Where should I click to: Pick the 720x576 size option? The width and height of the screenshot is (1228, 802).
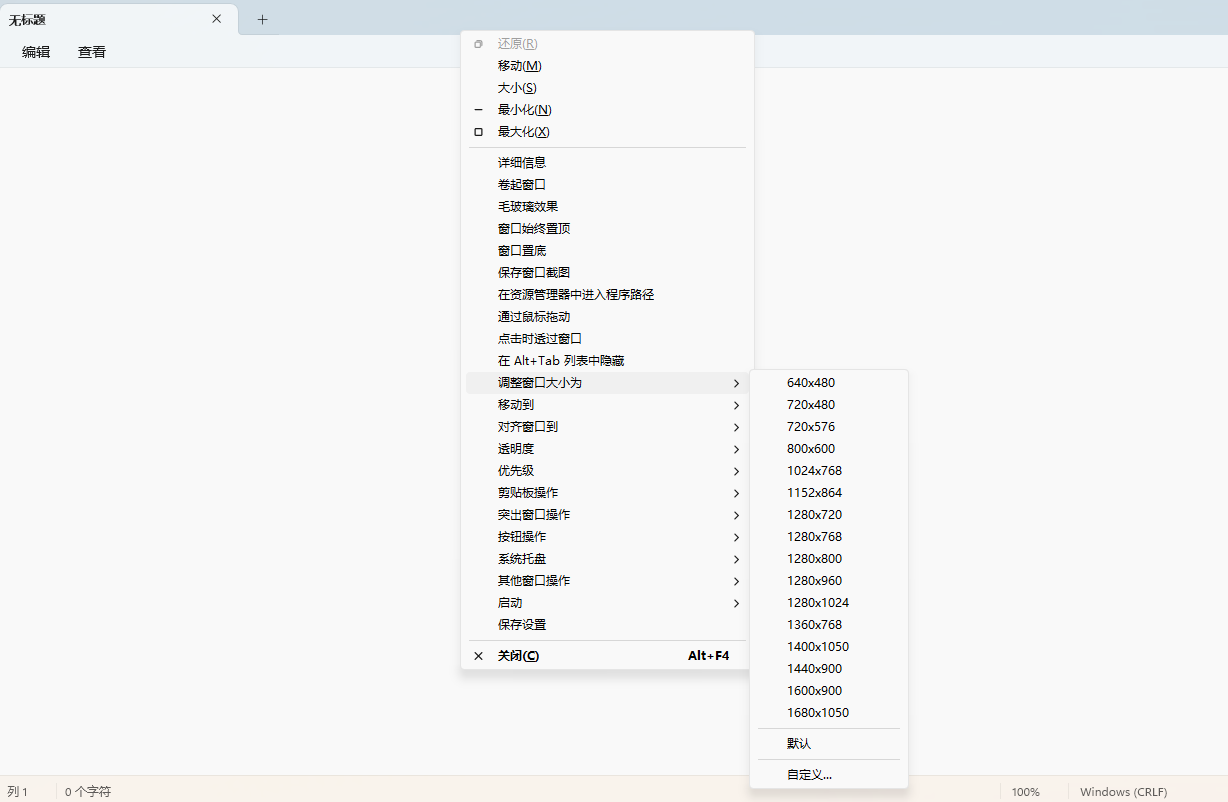point(829,426)
